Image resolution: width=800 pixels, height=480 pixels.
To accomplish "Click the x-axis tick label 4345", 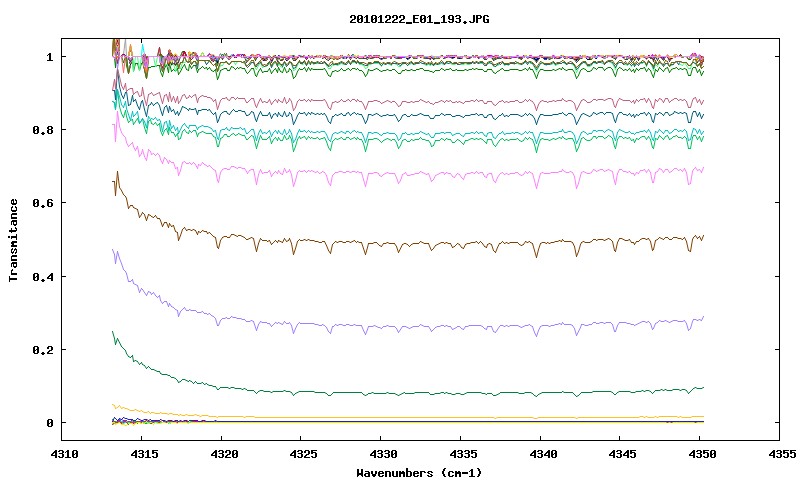I will click(x=622, y=454).
